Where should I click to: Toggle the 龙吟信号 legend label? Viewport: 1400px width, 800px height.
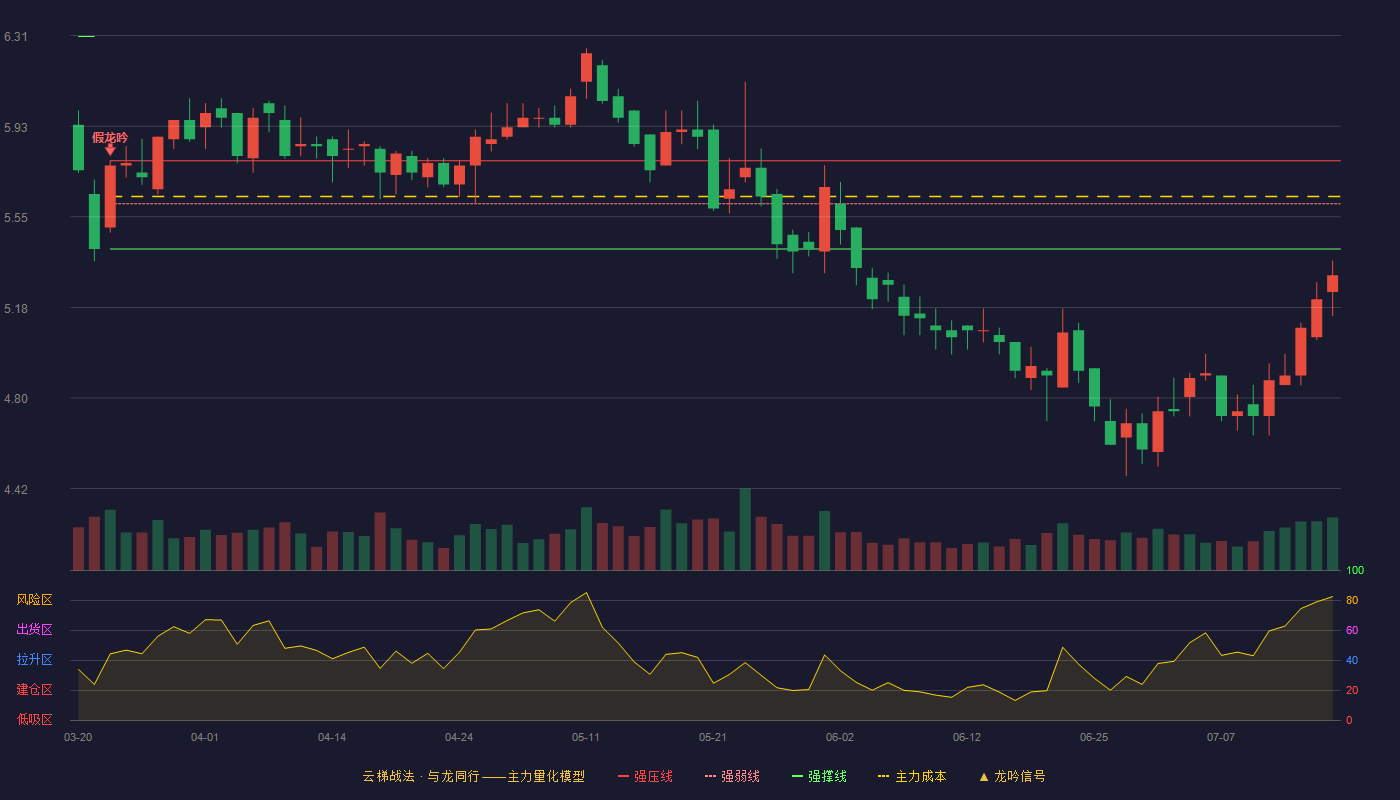[x=1020, y=776]
